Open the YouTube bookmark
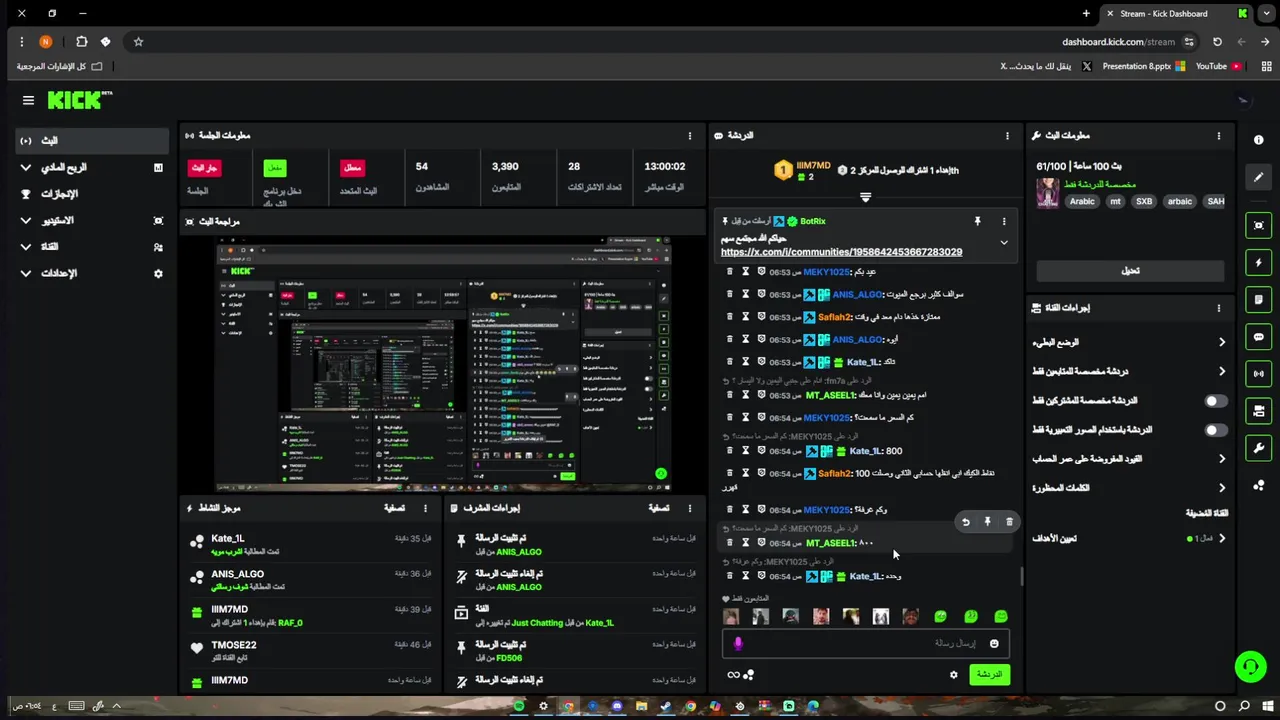 (x=1217, y=66)
